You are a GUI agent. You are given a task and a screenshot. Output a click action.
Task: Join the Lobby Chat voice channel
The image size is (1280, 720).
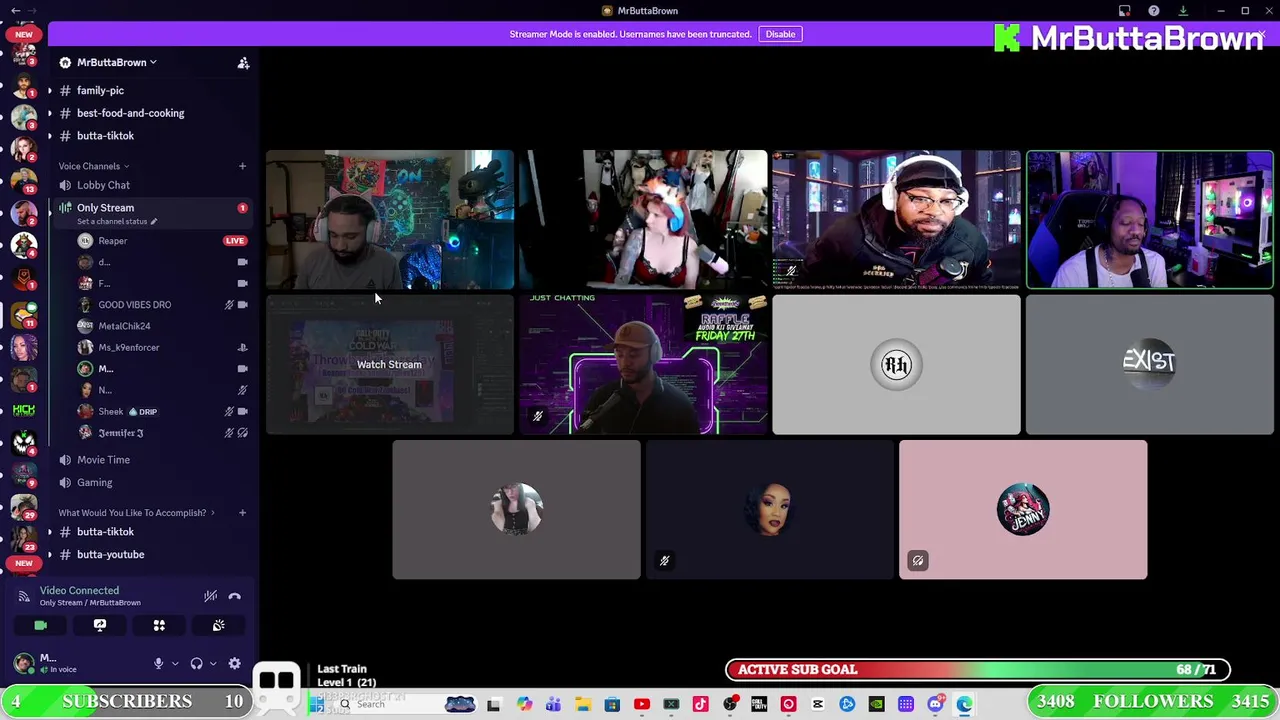(103, 185)
